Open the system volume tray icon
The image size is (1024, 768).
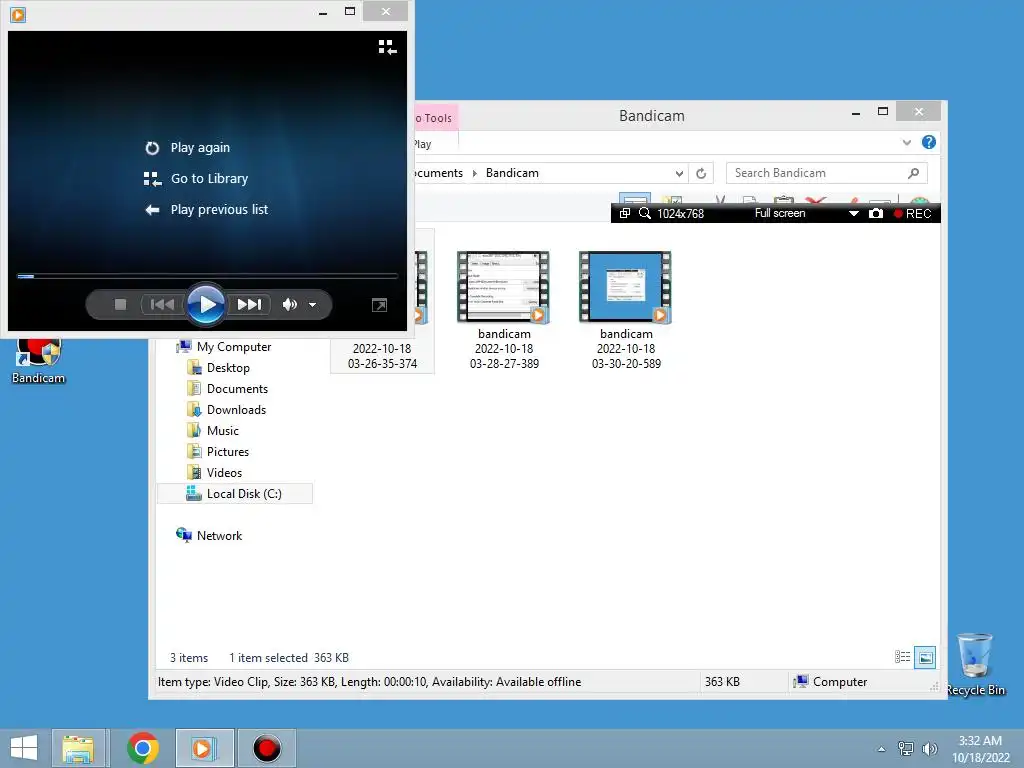pyautogui.click(x=930, y=748)
